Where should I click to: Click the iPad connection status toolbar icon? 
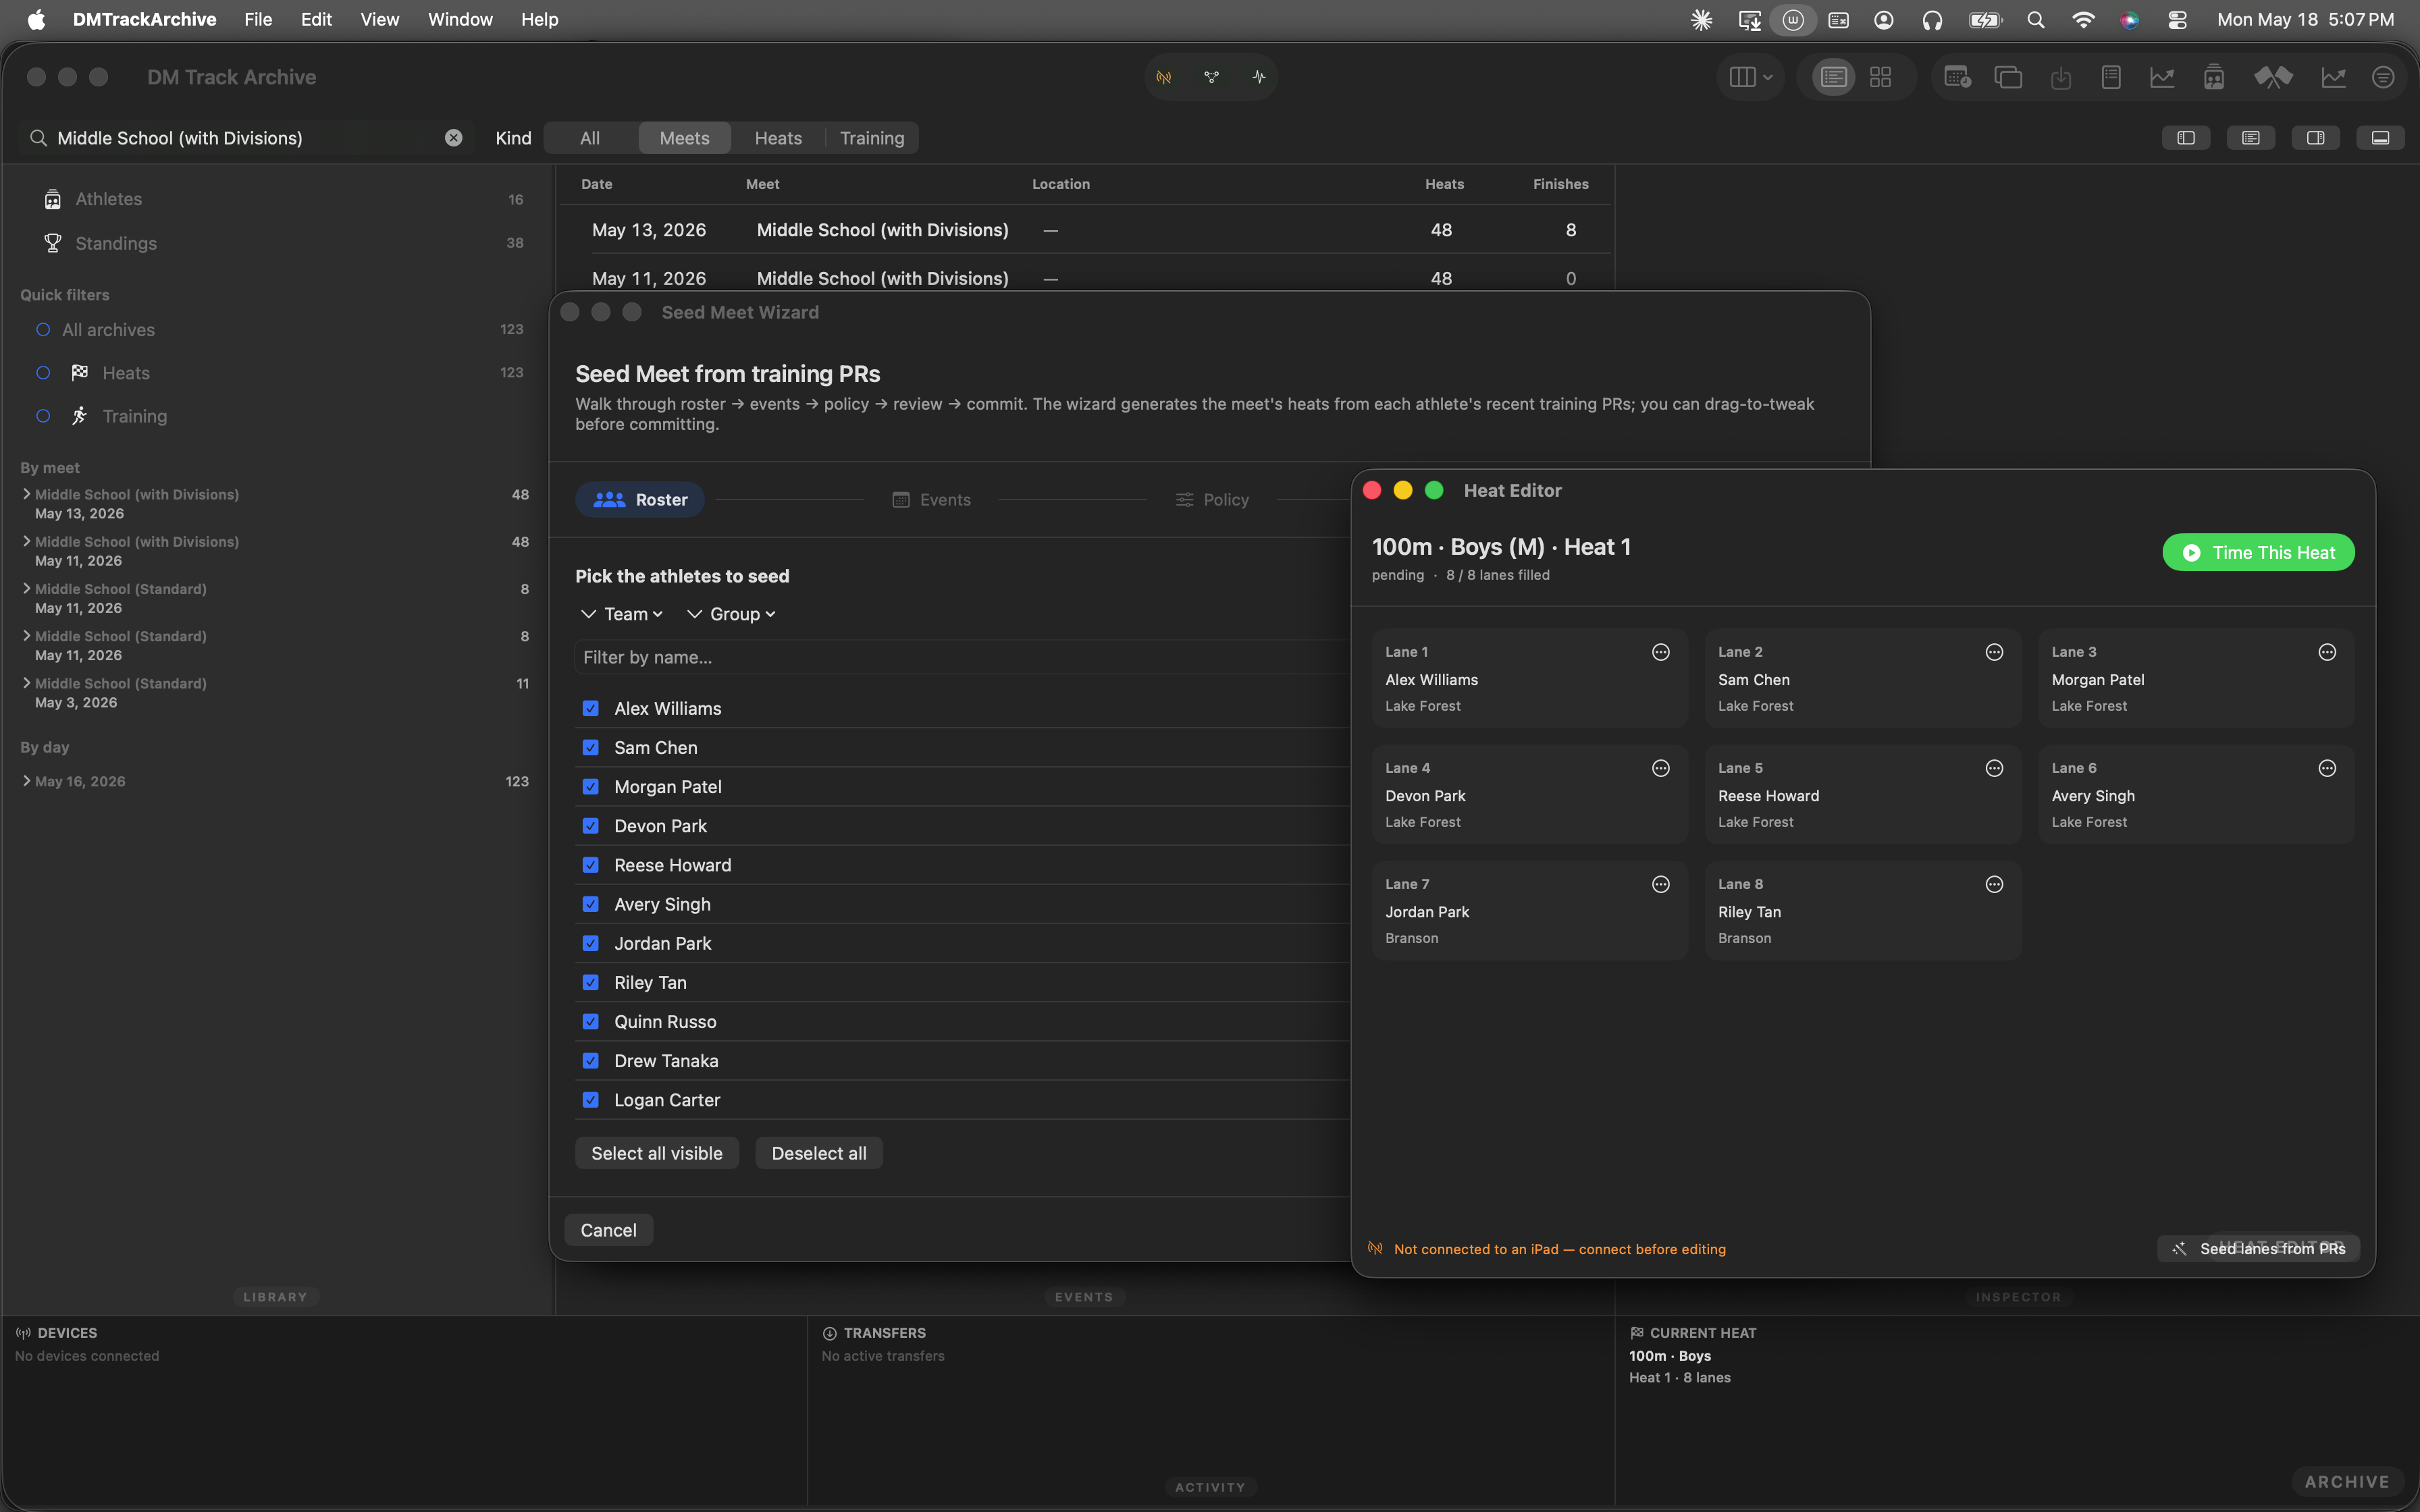click(1164, 77)
